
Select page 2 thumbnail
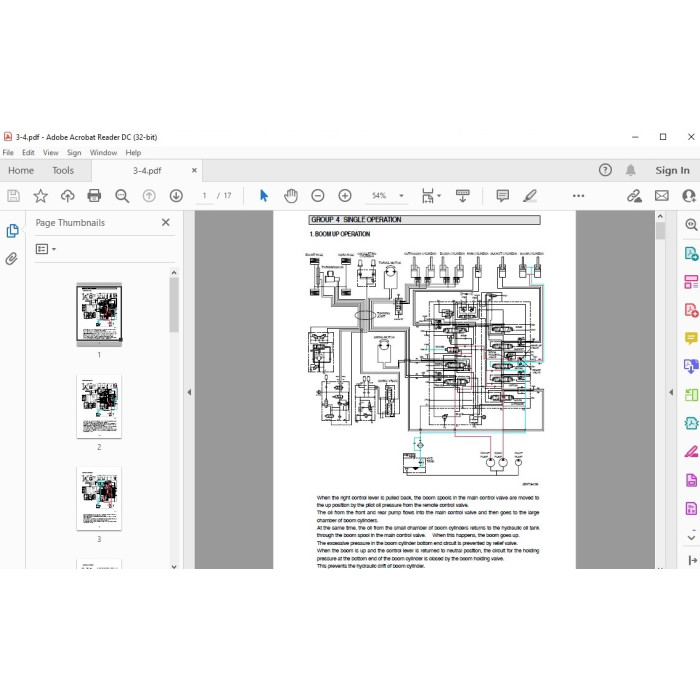pos(99,407)
